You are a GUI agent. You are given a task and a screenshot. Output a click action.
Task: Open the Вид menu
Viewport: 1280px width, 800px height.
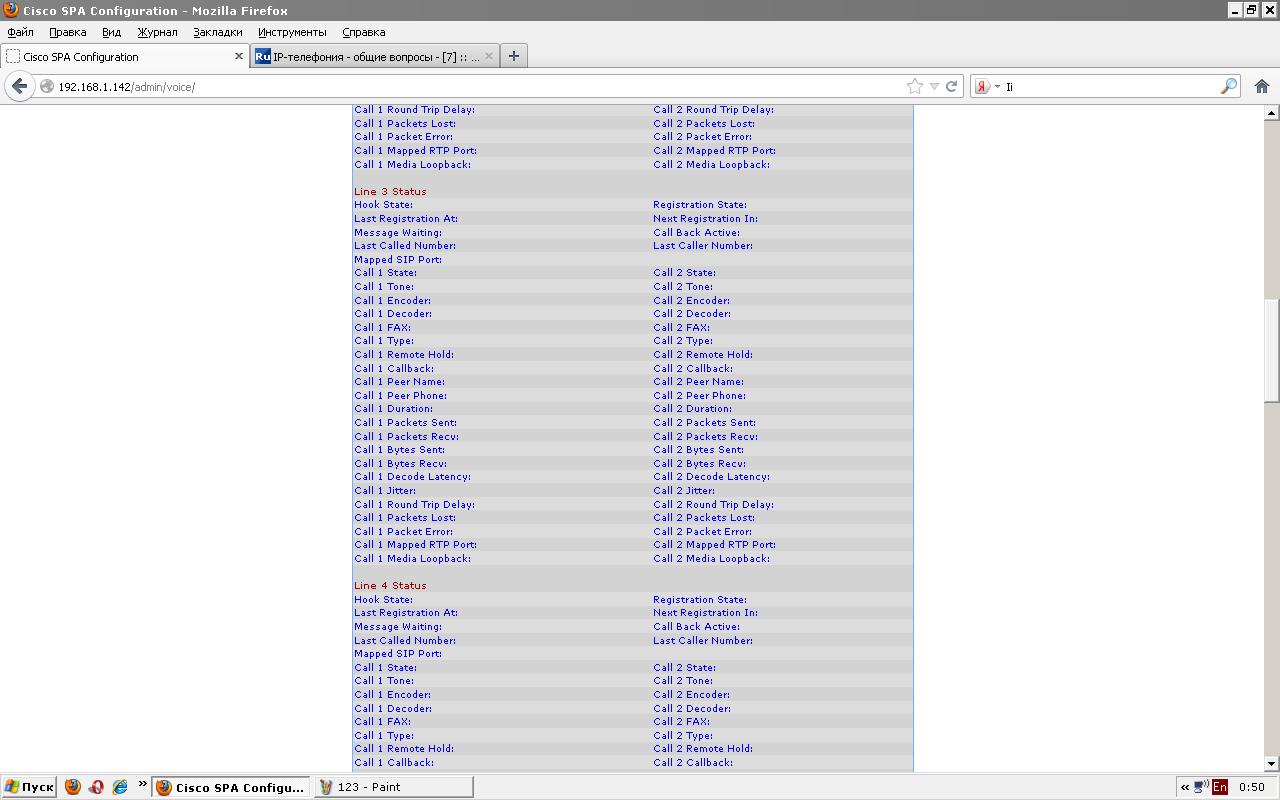[x=111, y=32]
